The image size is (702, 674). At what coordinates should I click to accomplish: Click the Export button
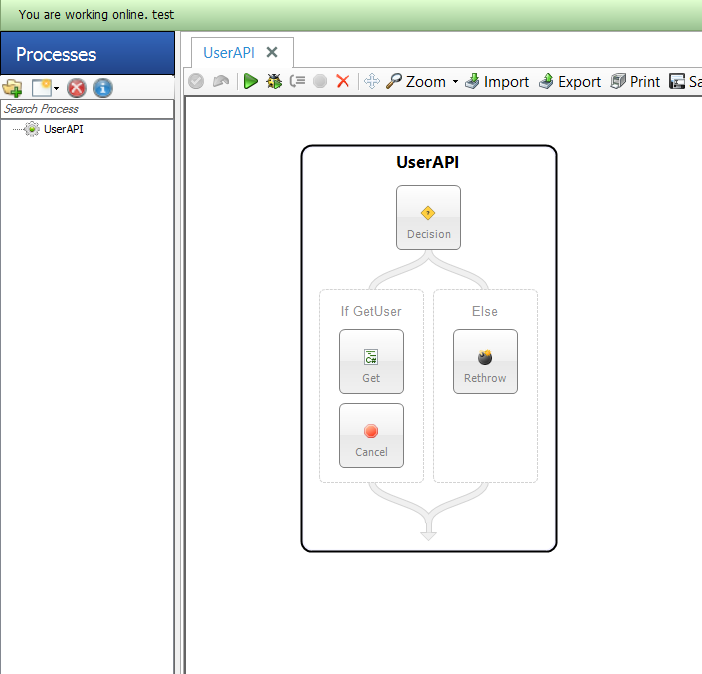(x=570, y=82)
